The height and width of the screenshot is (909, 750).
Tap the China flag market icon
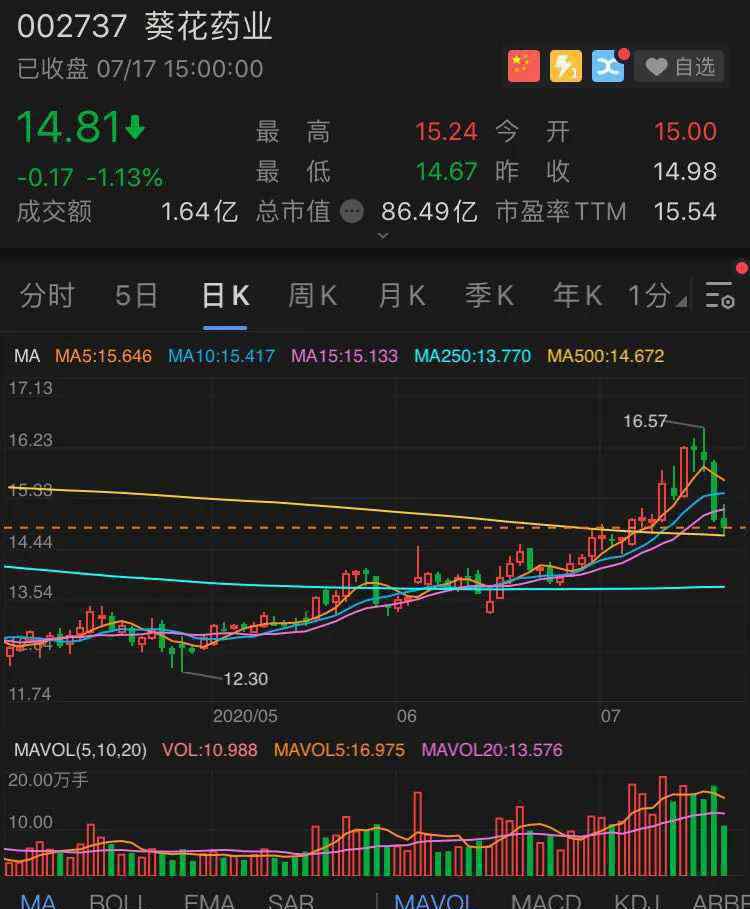pos(523,66)
